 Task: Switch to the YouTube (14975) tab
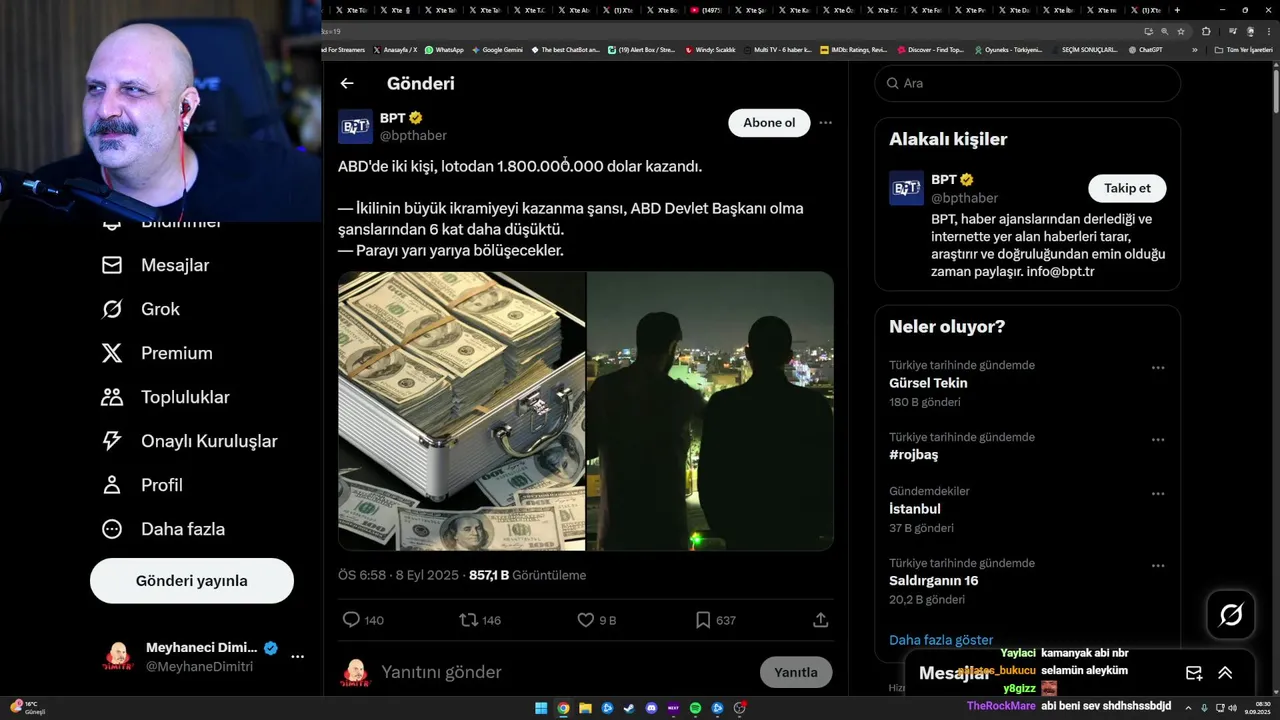707,10
